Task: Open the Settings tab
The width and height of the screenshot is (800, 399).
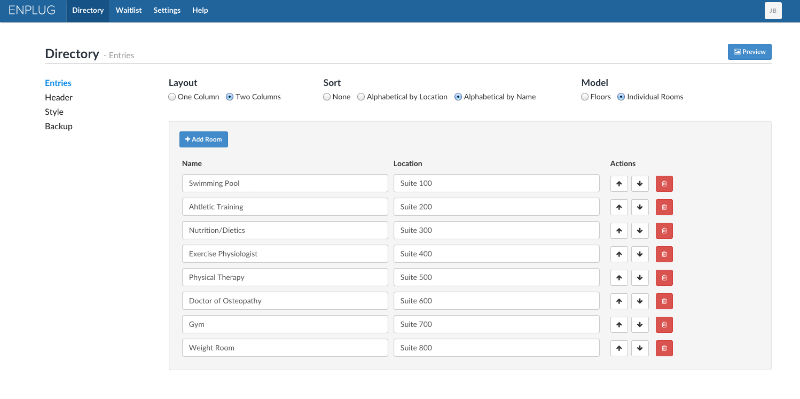Action: click(167, 11)
